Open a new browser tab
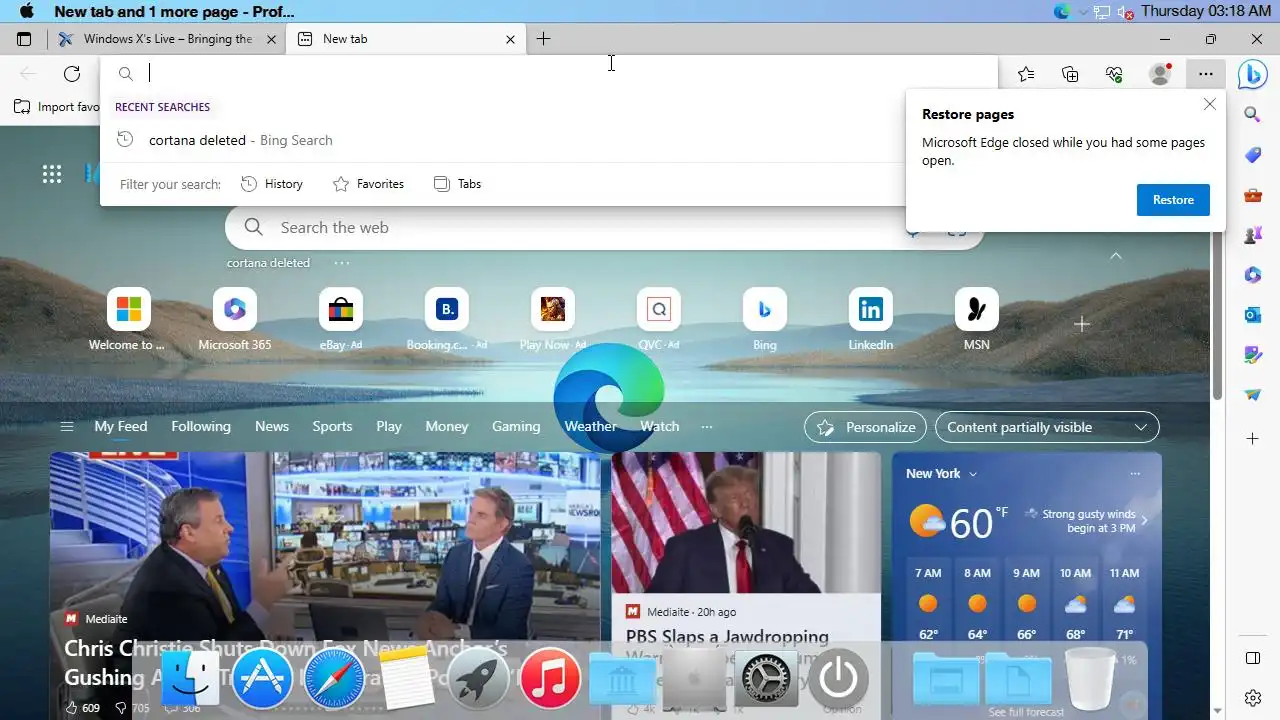 tap(543, 39)
